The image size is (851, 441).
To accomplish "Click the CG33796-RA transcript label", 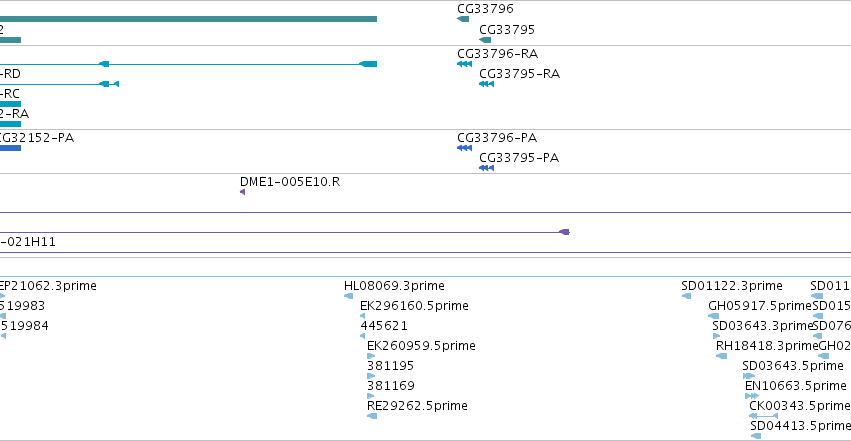I will pyautogui.click(x=498, y=54).
